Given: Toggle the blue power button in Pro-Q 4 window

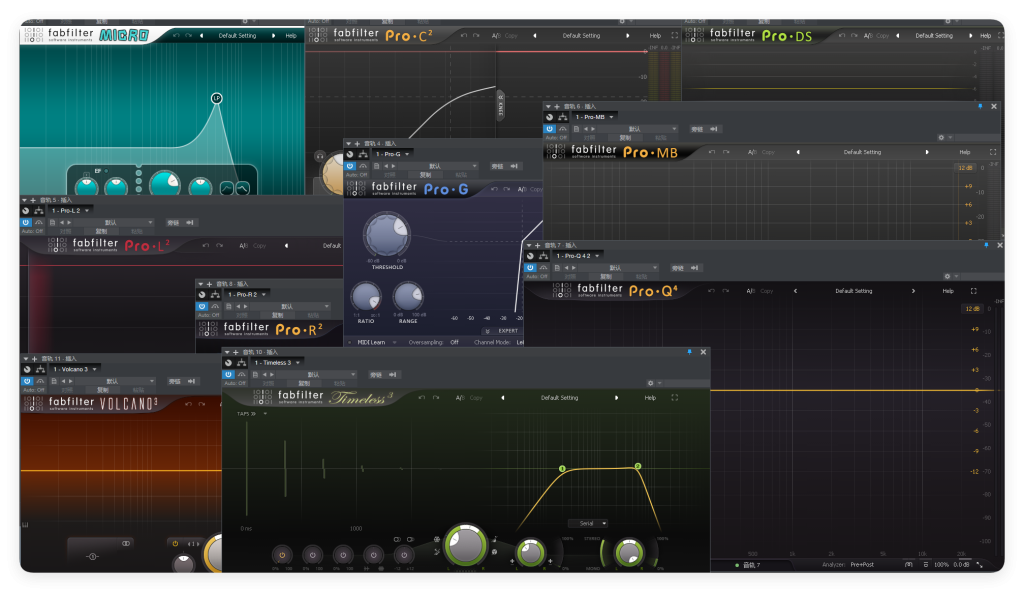Looking at the screenshot, I should click(530, 268).
